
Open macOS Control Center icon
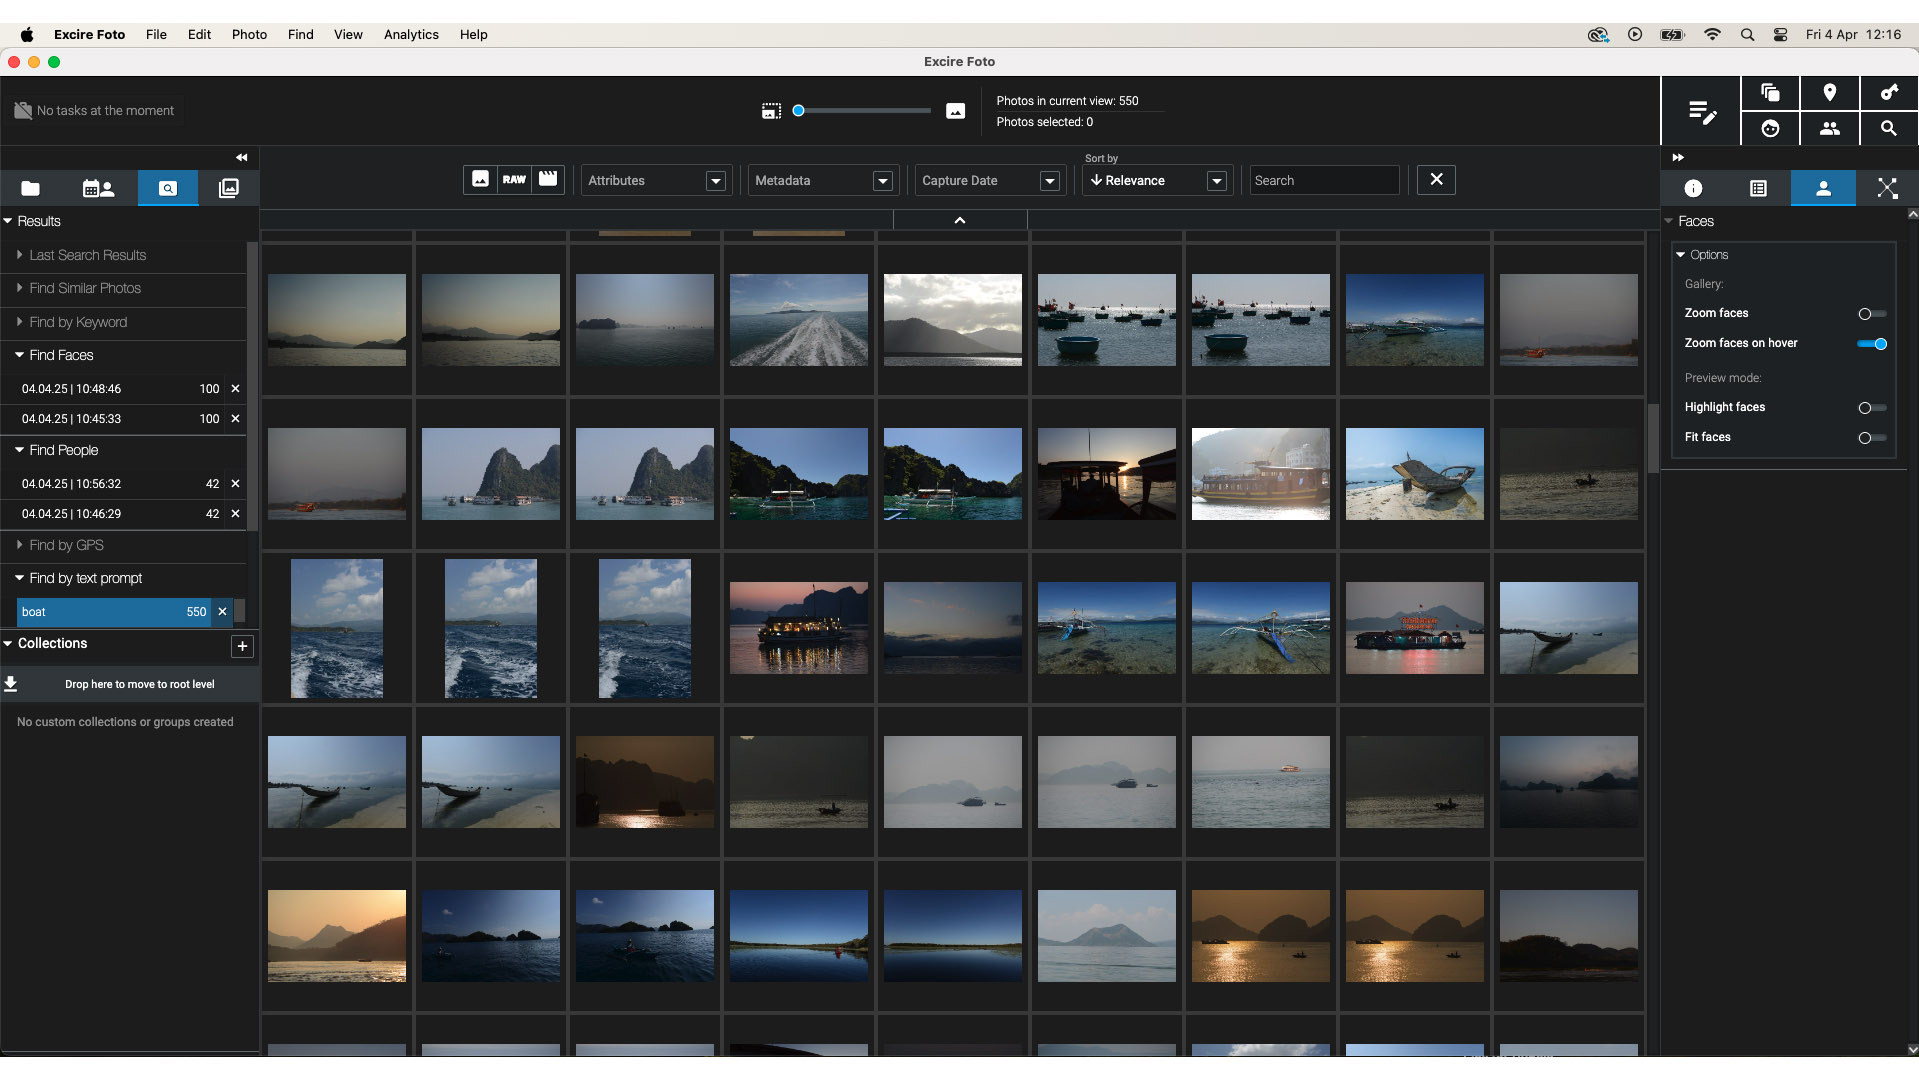pos(1781,34)
